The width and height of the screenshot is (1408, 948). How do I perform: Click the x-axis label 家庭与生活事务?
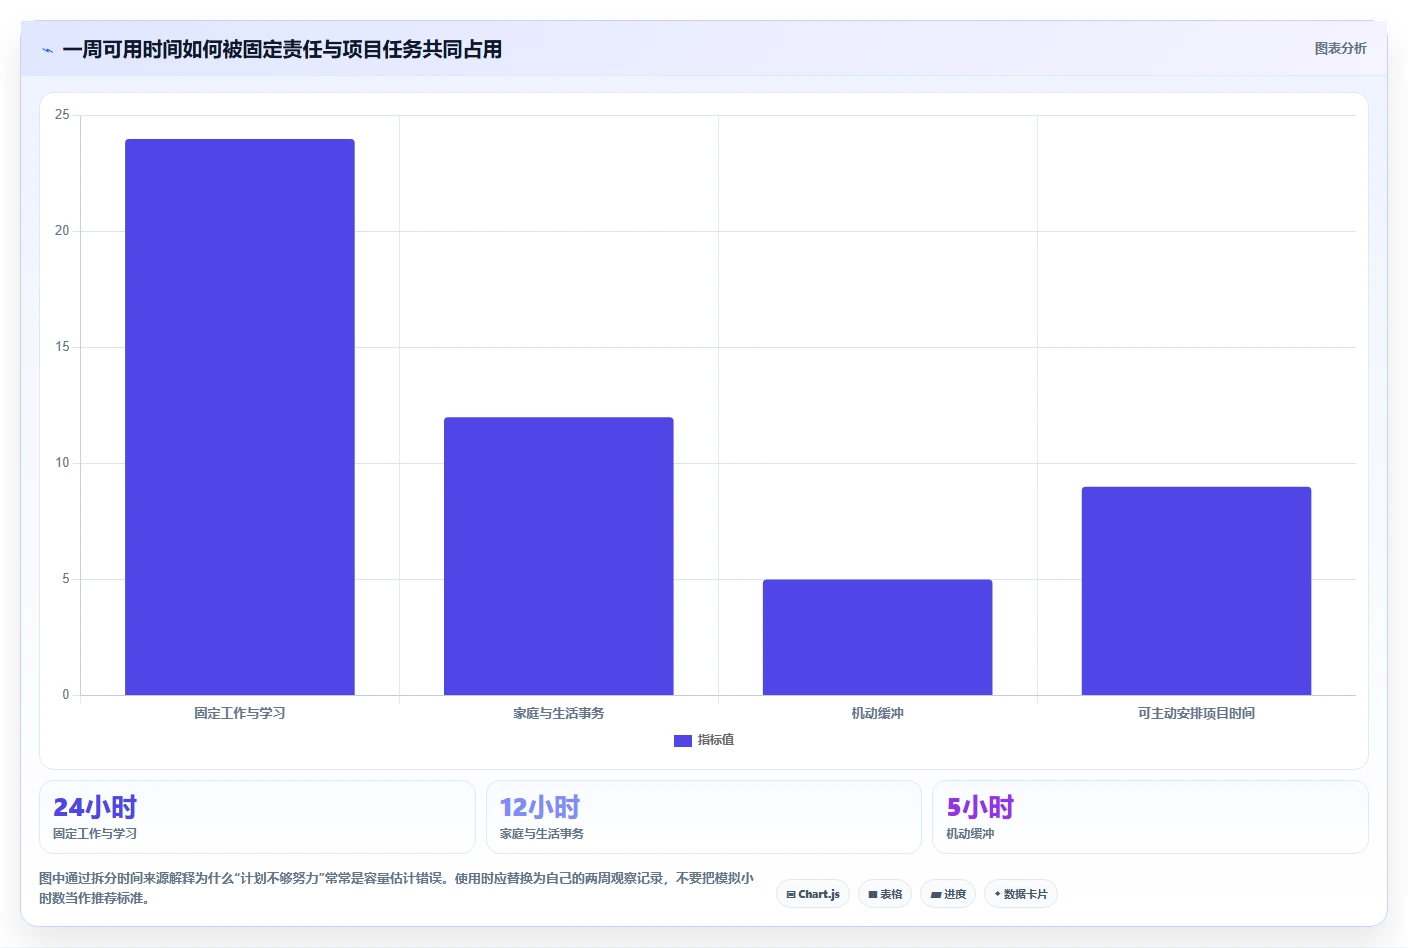coord(559,713)
